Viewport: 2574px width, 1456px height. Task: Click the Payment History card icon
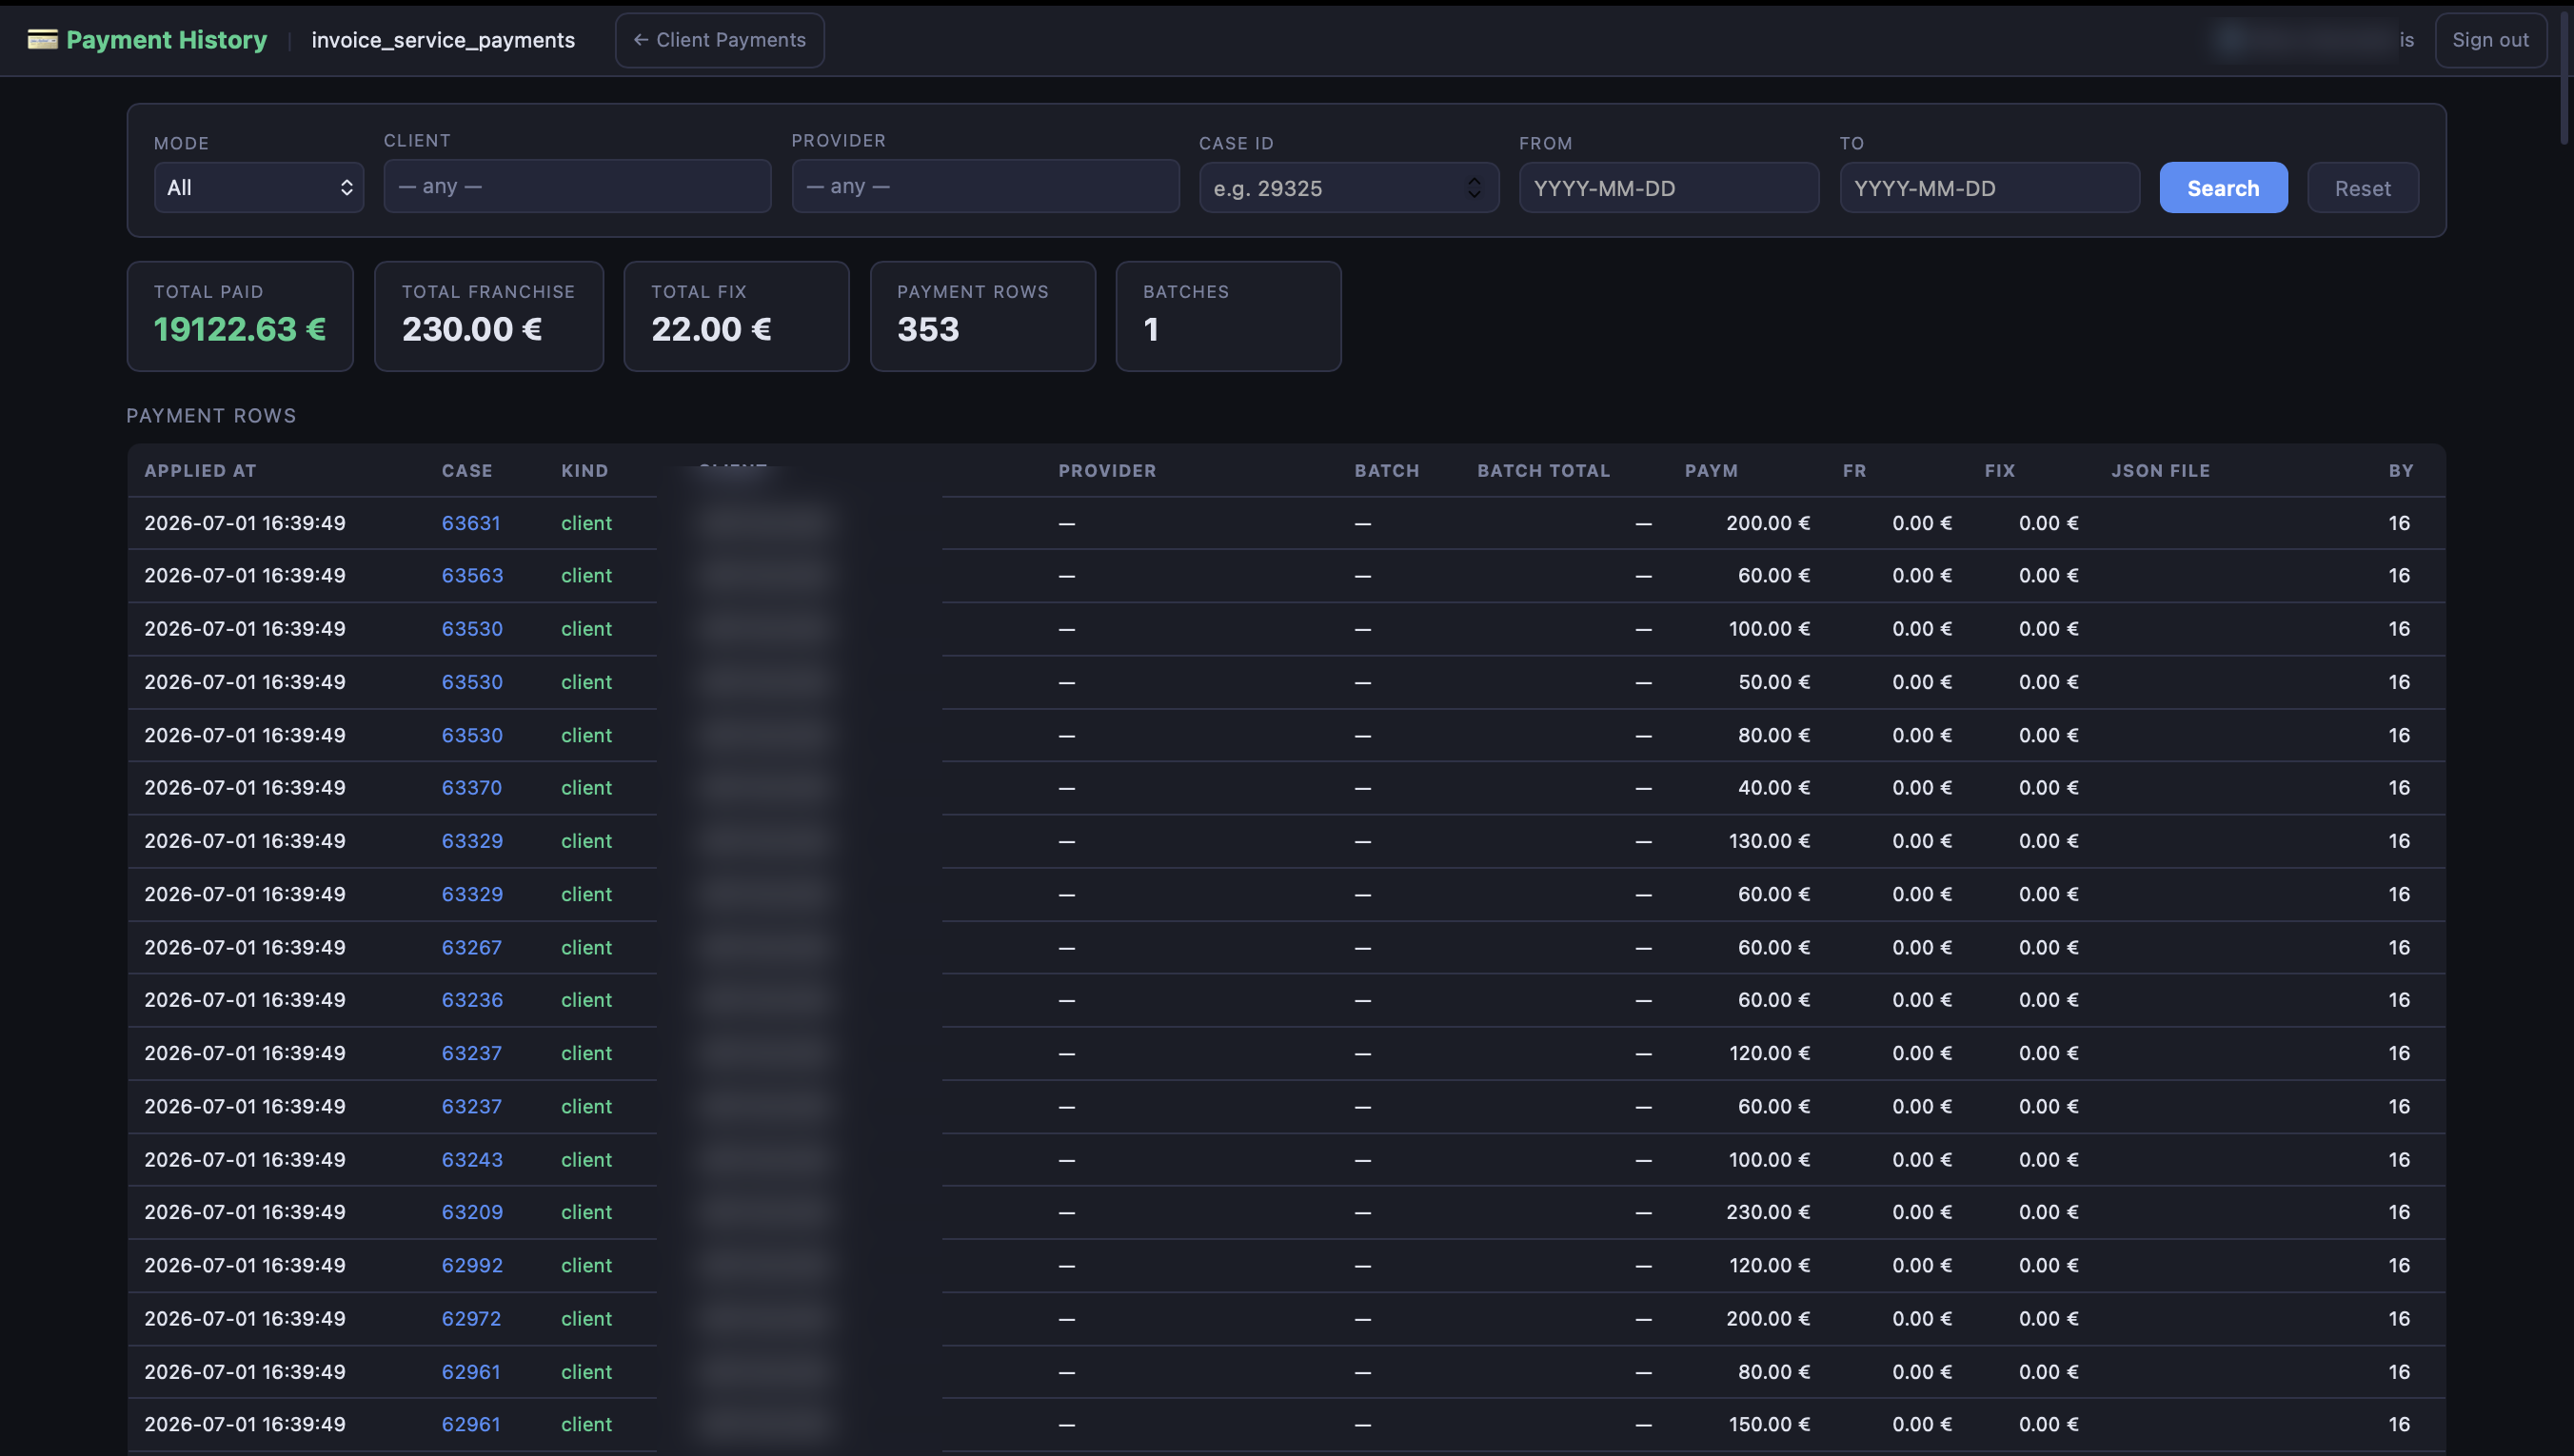point(42,39)
